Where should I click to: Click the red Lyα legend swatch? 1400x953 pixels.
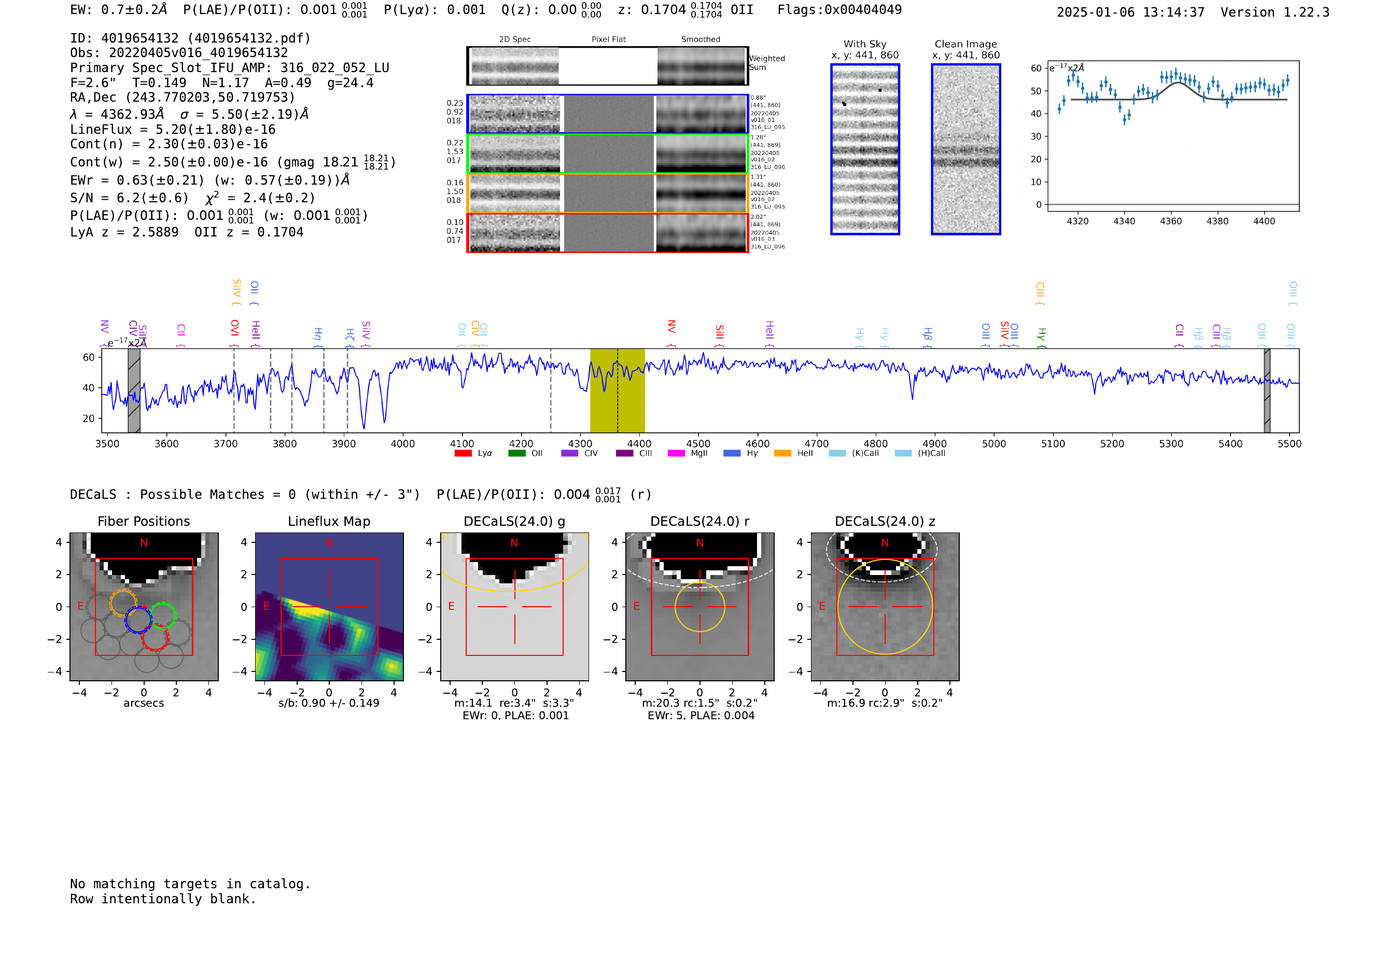pyautogui.click(x=462, y=453)
